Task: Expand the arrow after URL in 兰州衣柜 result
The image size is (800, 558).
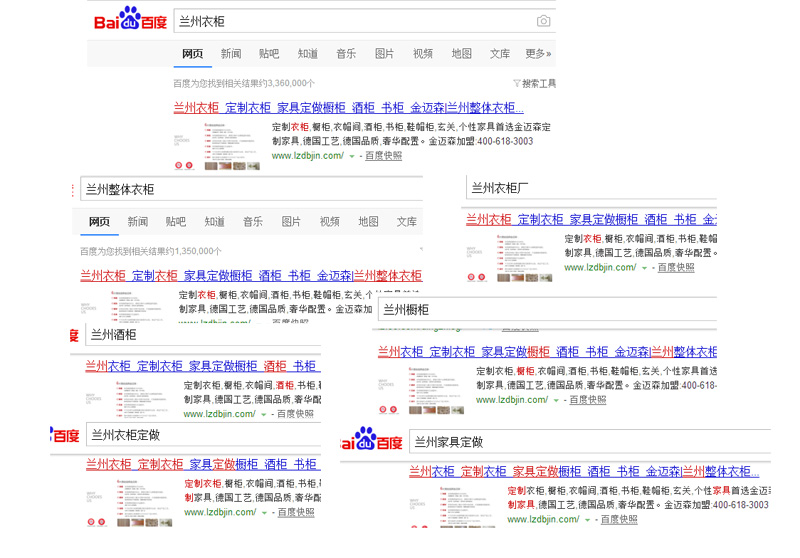Action: 352,157
